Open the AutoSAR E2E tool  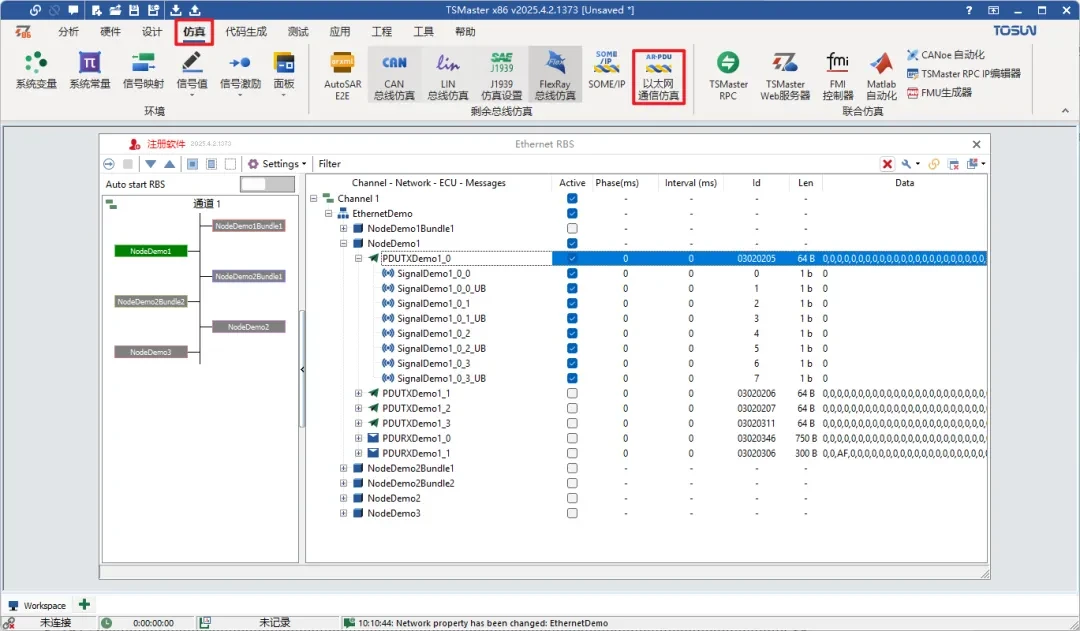click(343, 75)
